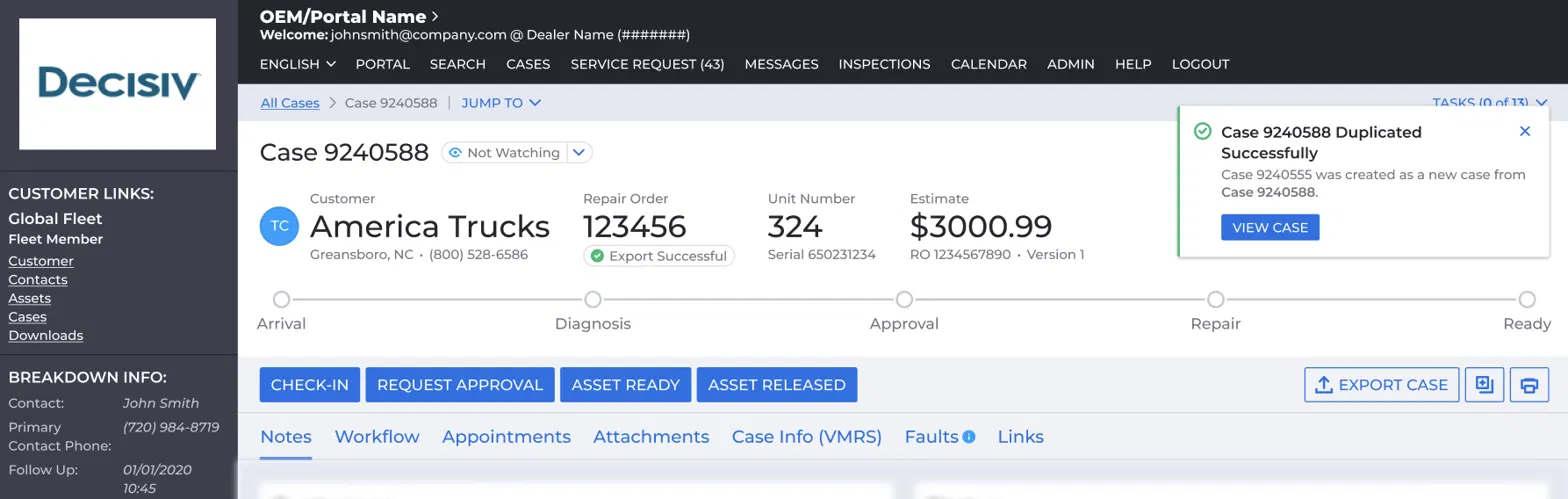Expand the TASKS (0 of 13) dropdown
Screen dimensions: 1568x499
(1489, 103)
